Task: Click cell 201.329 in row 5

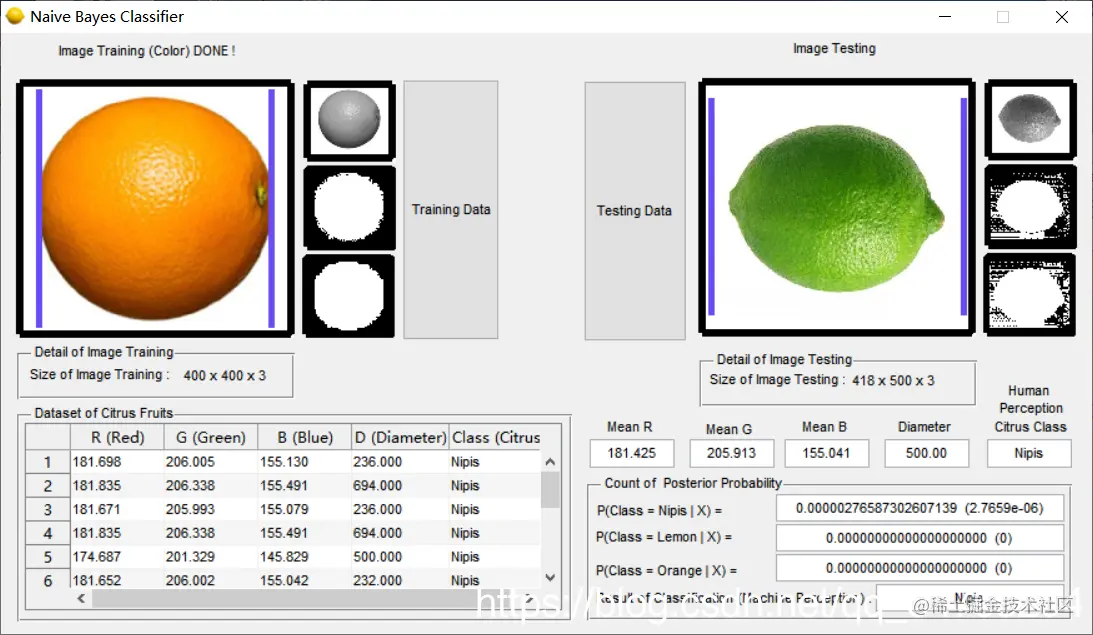Action: (211, 557)
